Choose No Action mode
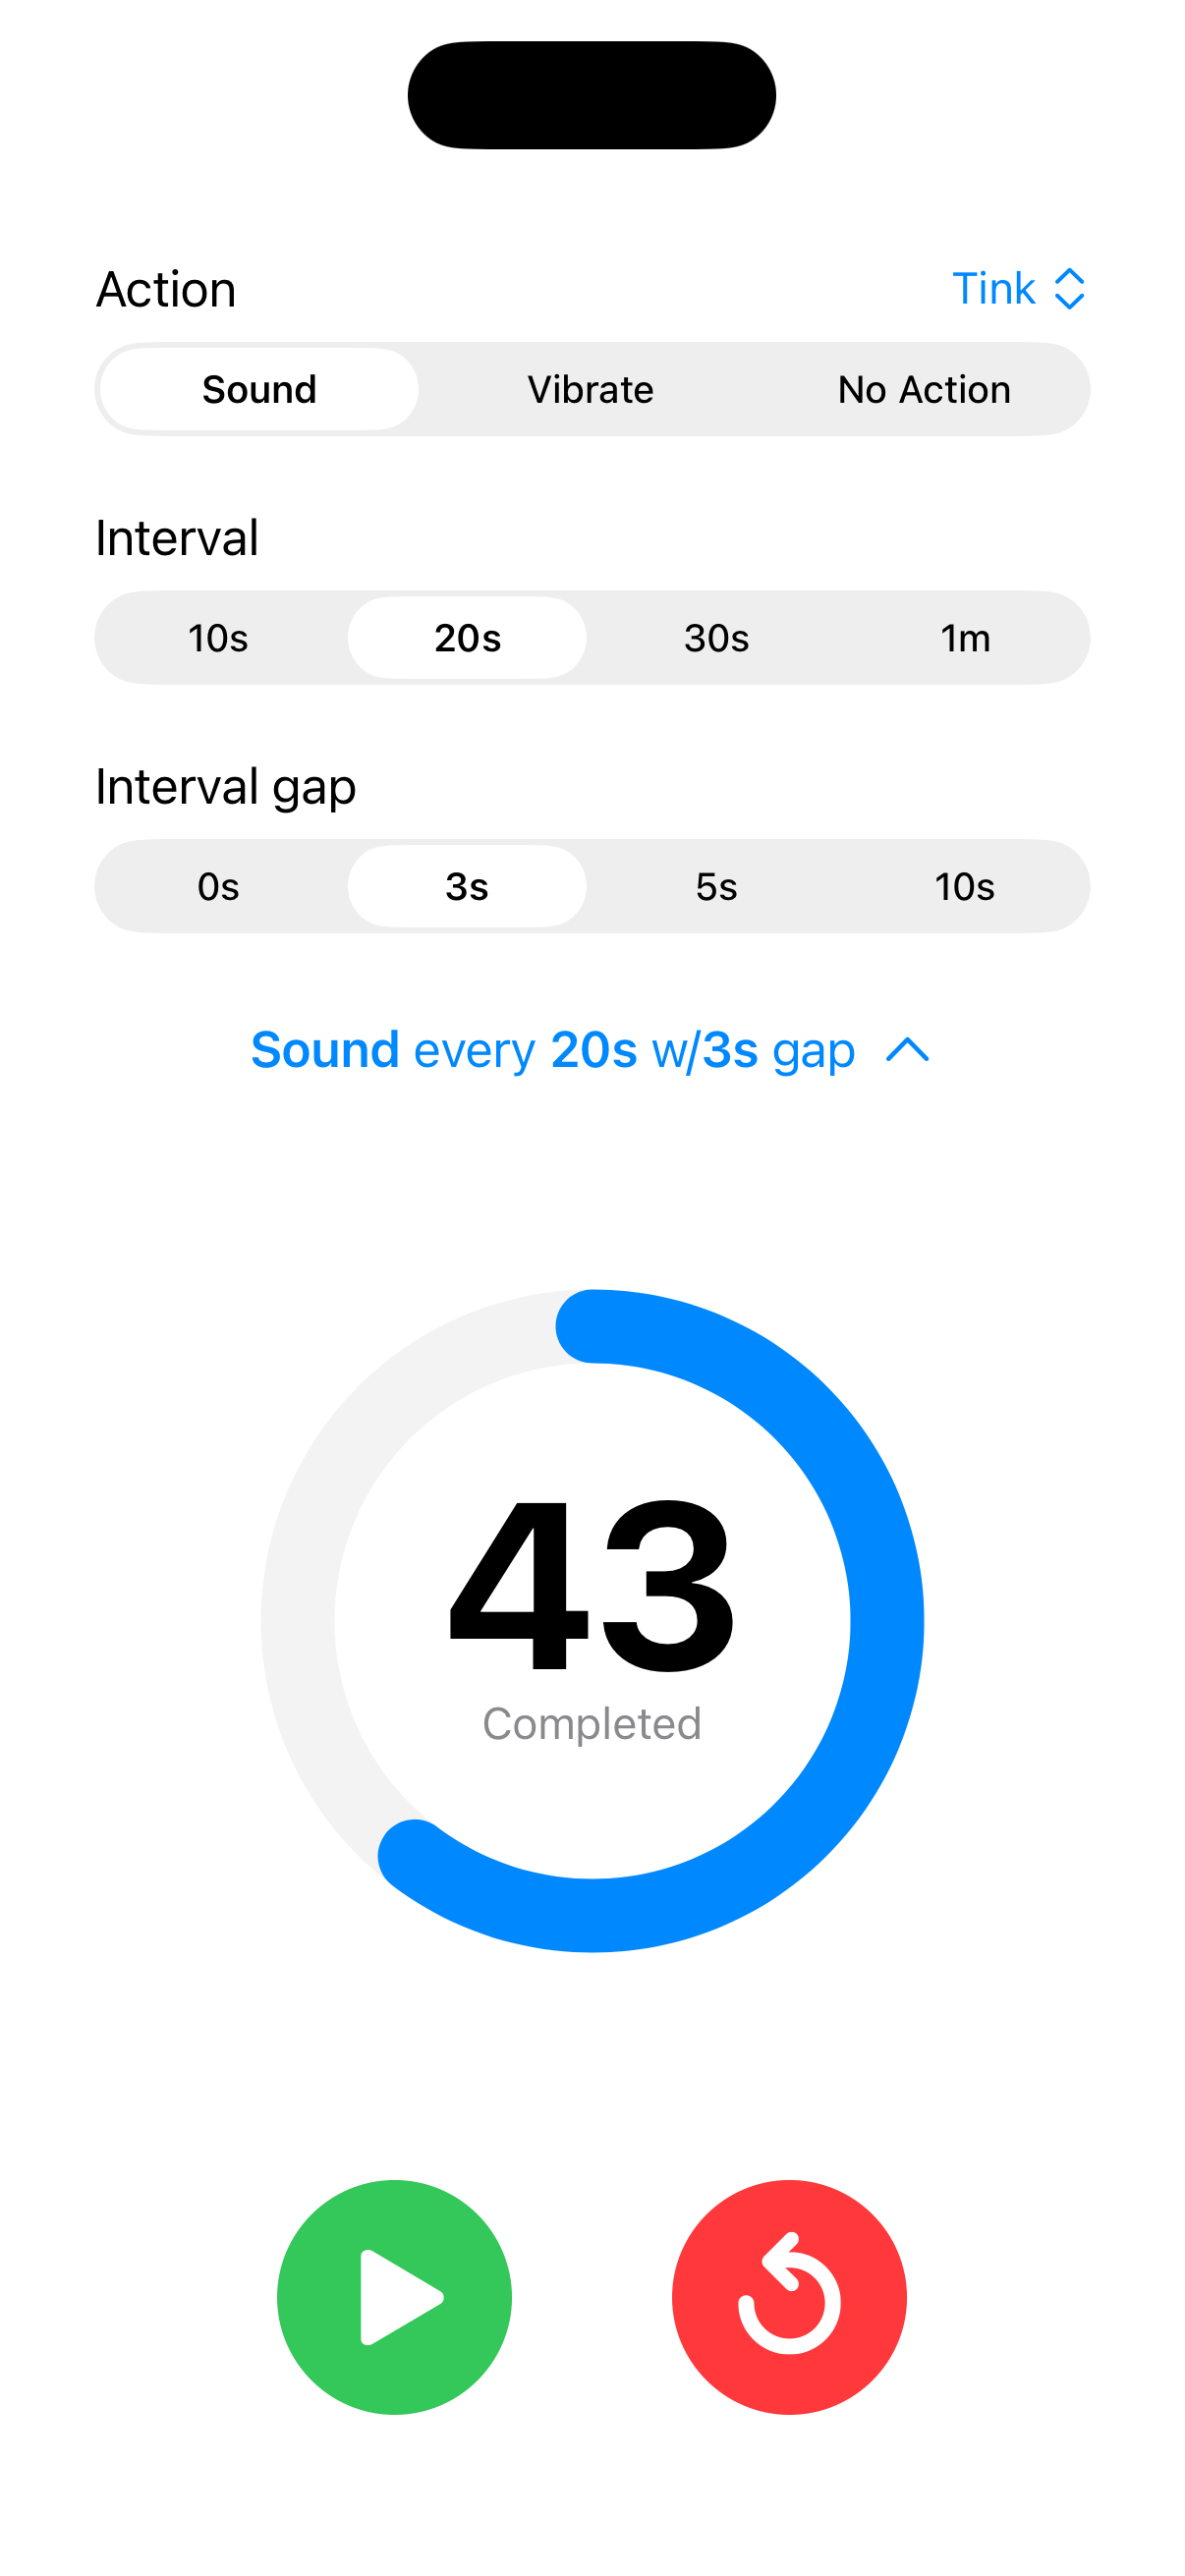The width and height of the screenshot is (1185, 2576). point(924,389)
